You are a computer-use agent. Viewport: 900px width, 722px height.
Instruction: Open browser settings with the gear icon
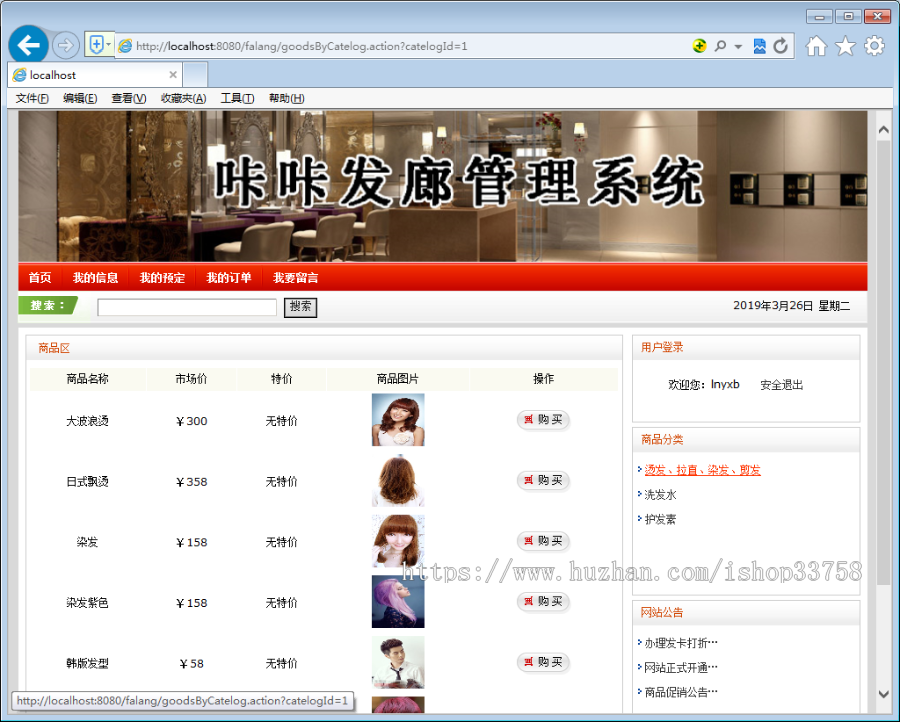point(874,45)
